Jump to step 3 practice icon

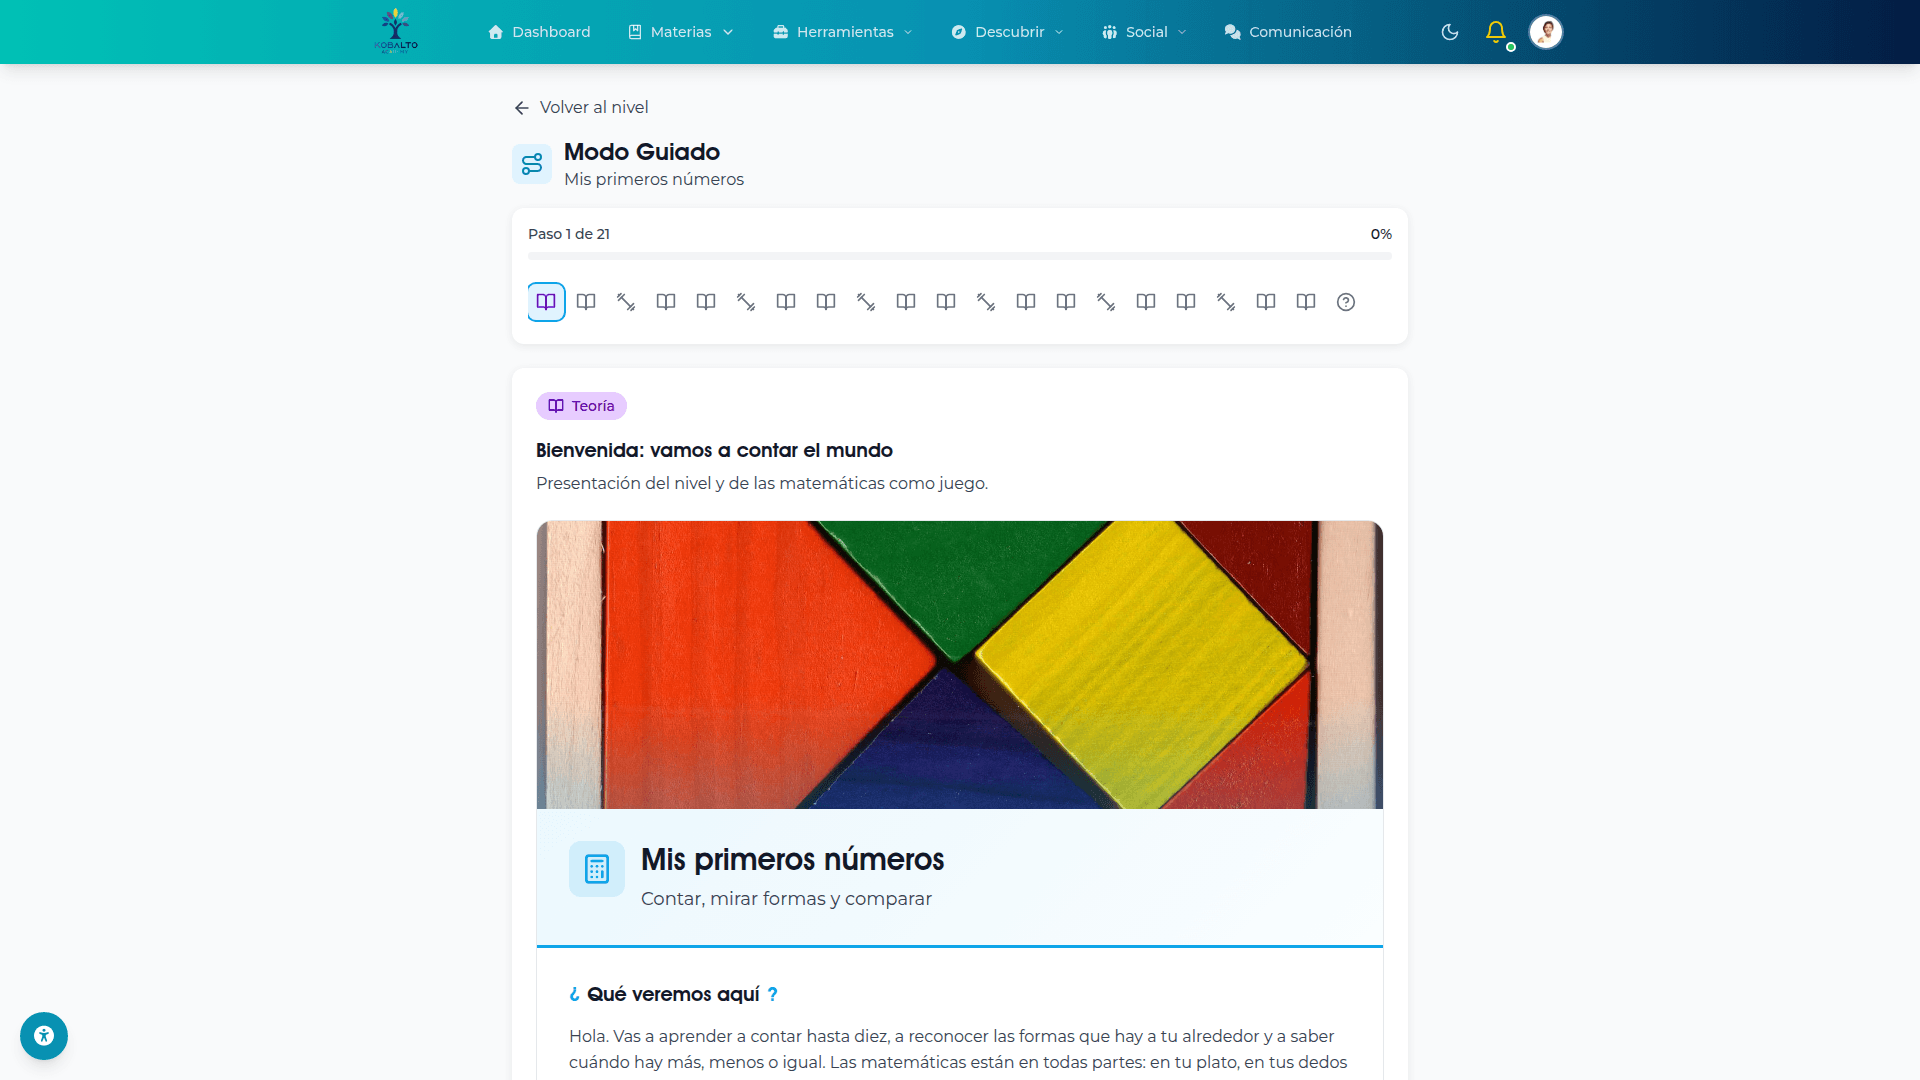click(x=626, y=302)
